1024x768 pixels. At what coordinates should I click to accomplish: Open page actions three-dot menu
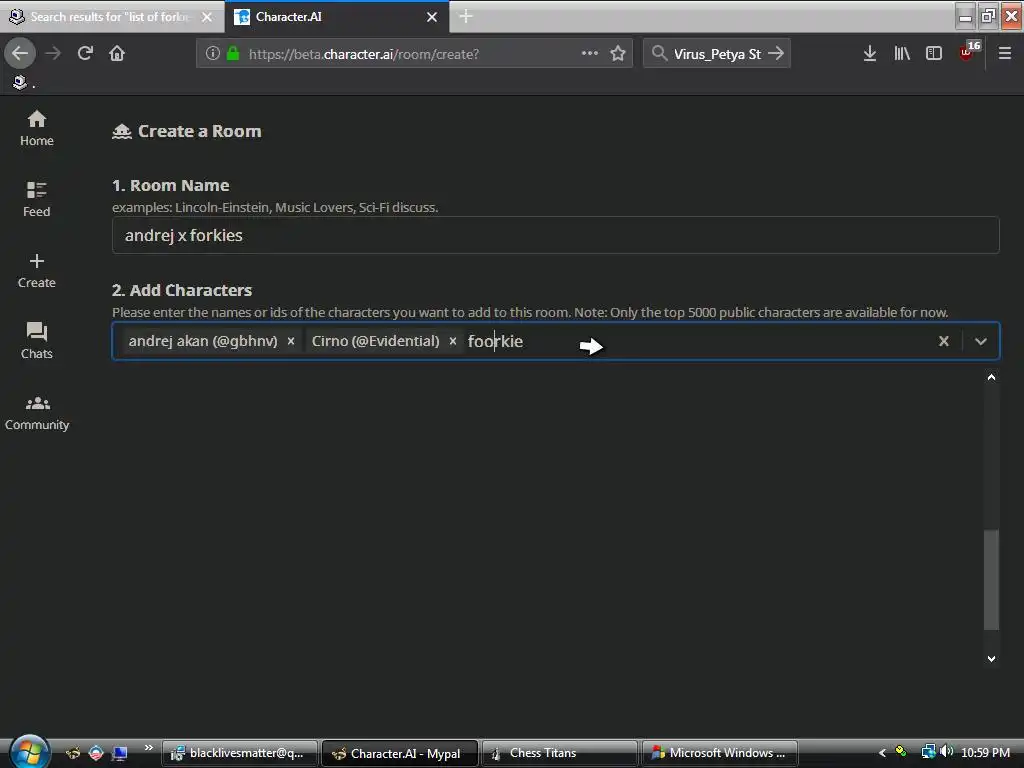(590, 53)
